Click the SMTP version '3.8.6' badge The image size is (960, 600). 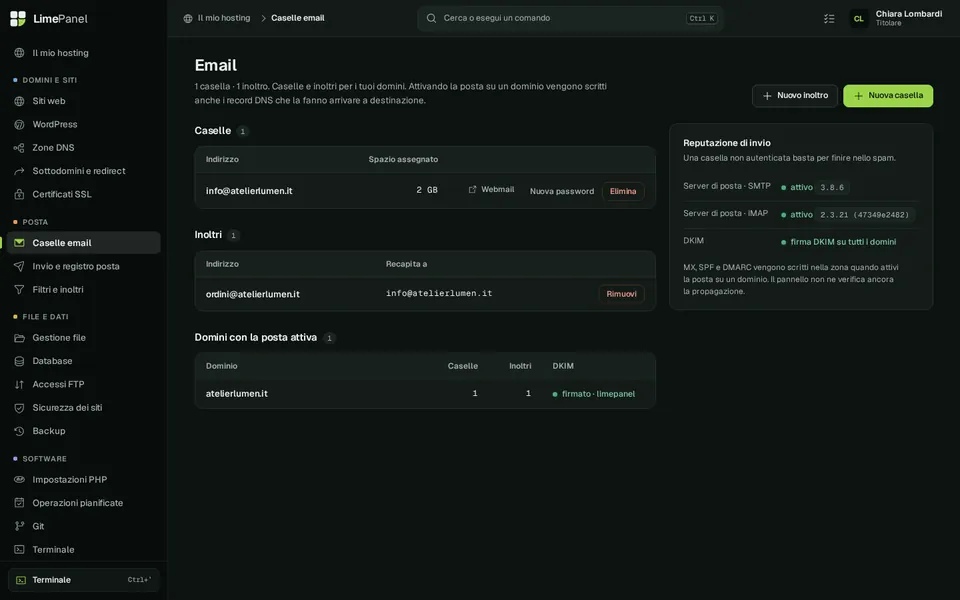click(x=832, y=187)
